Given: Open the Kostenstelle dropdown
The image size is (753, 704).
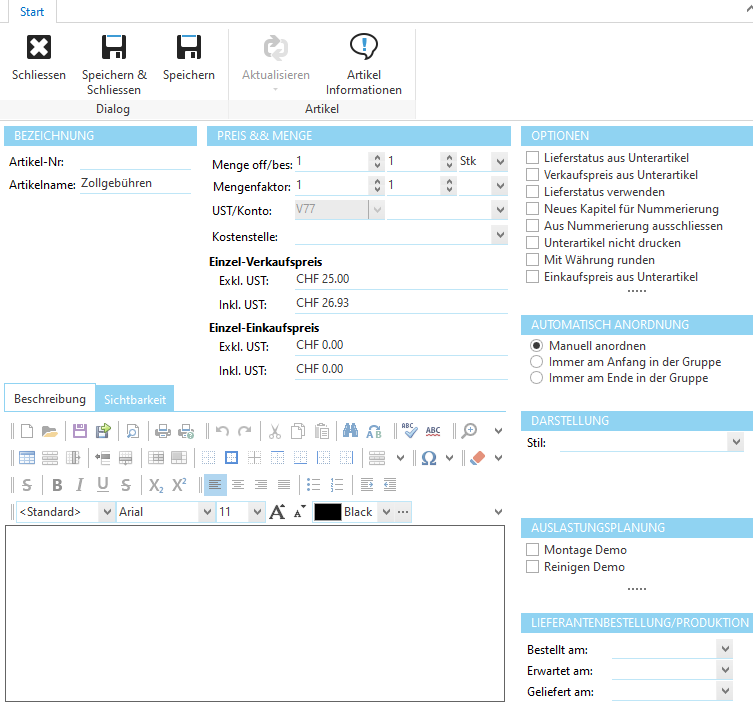Looking at the screenshot, I should (x=499, y=236).
